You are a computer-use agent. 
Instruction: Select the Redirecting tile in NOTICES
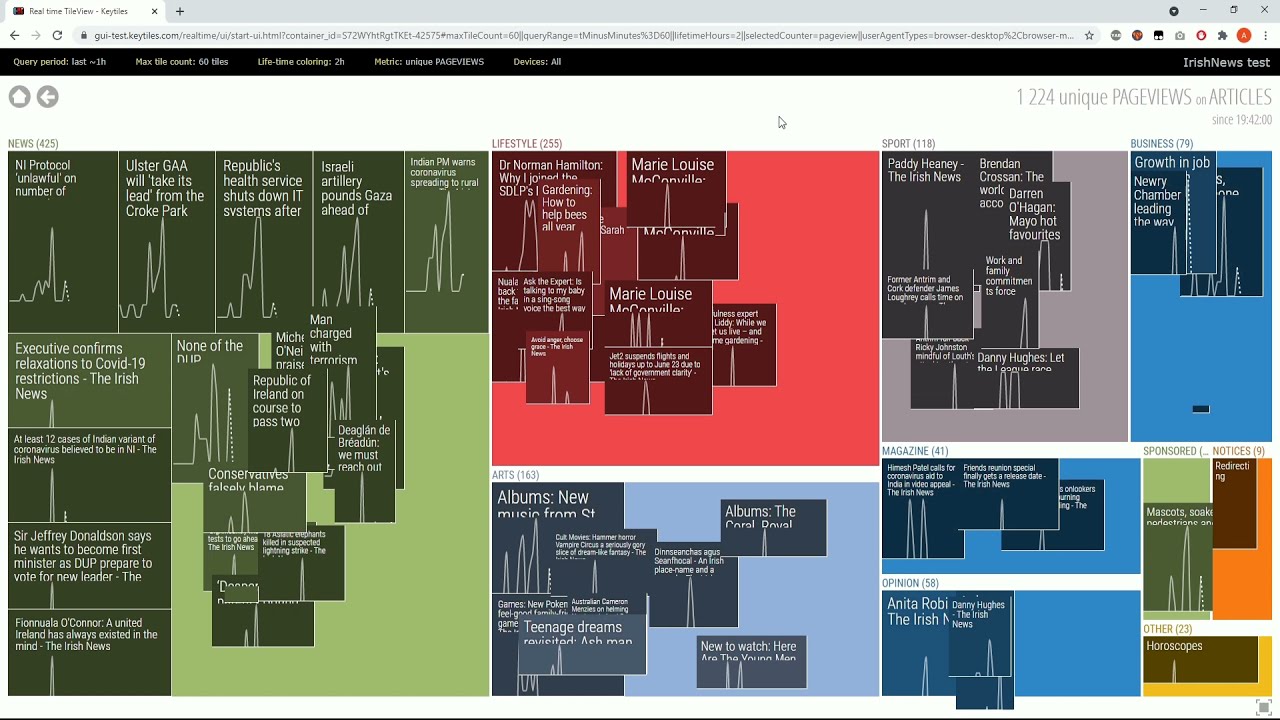point(1235,503)
